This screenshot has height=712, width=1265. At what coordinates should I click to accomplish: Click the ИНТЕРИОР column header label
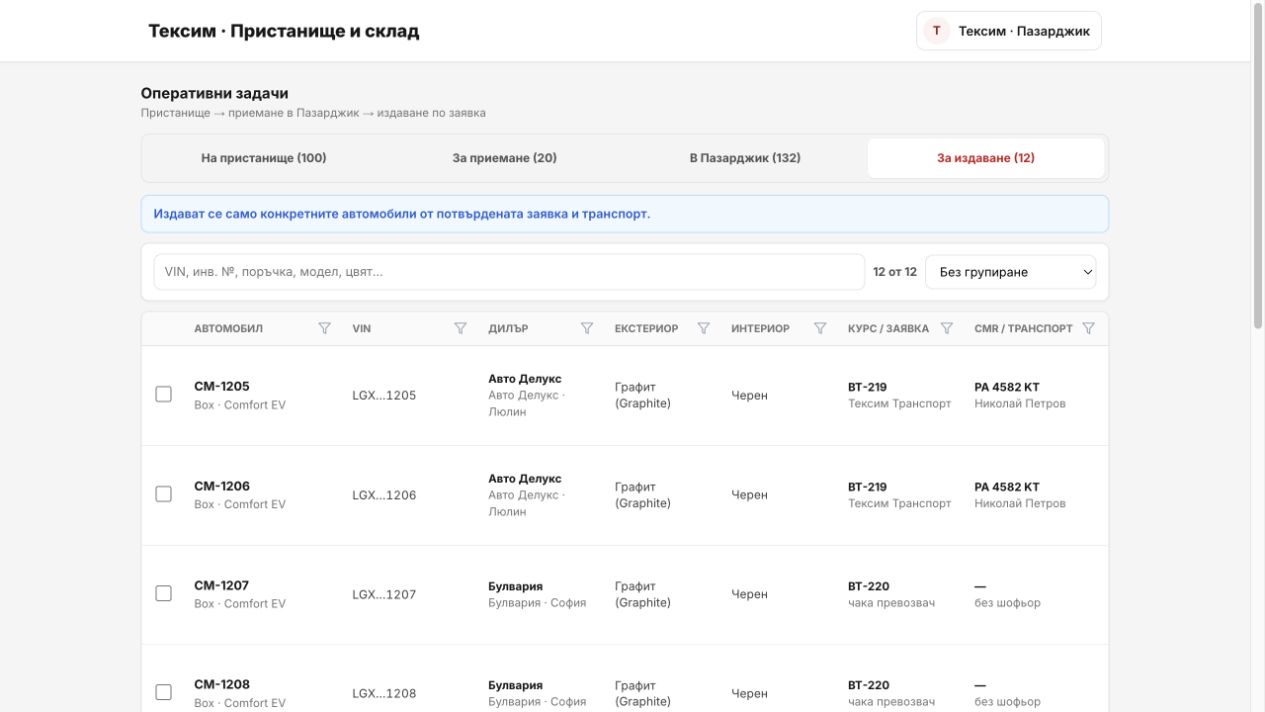(760, 328)
